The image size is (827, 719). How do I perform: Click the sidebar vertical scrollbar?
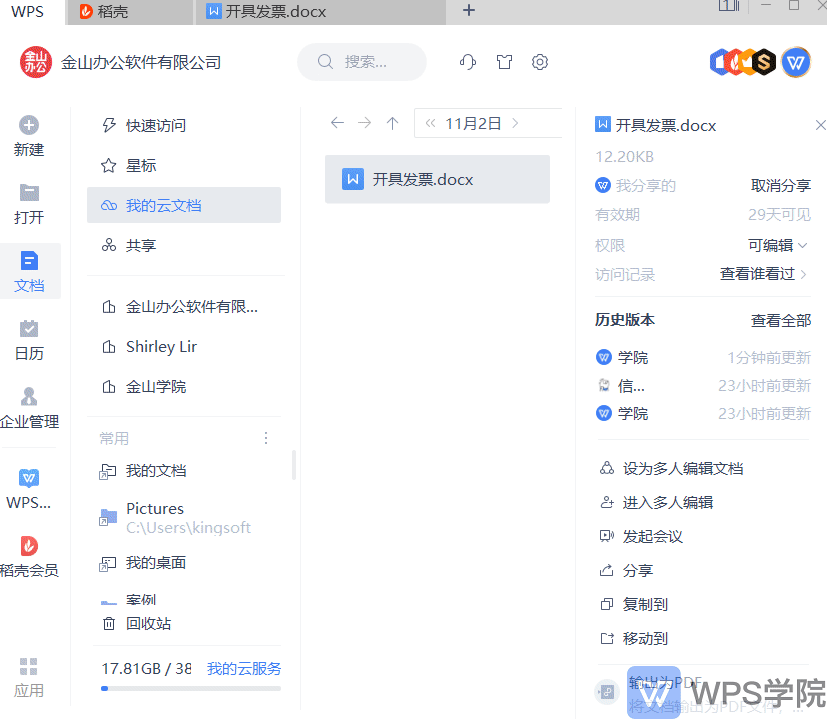pyautogui.click(x=294, y=465)
